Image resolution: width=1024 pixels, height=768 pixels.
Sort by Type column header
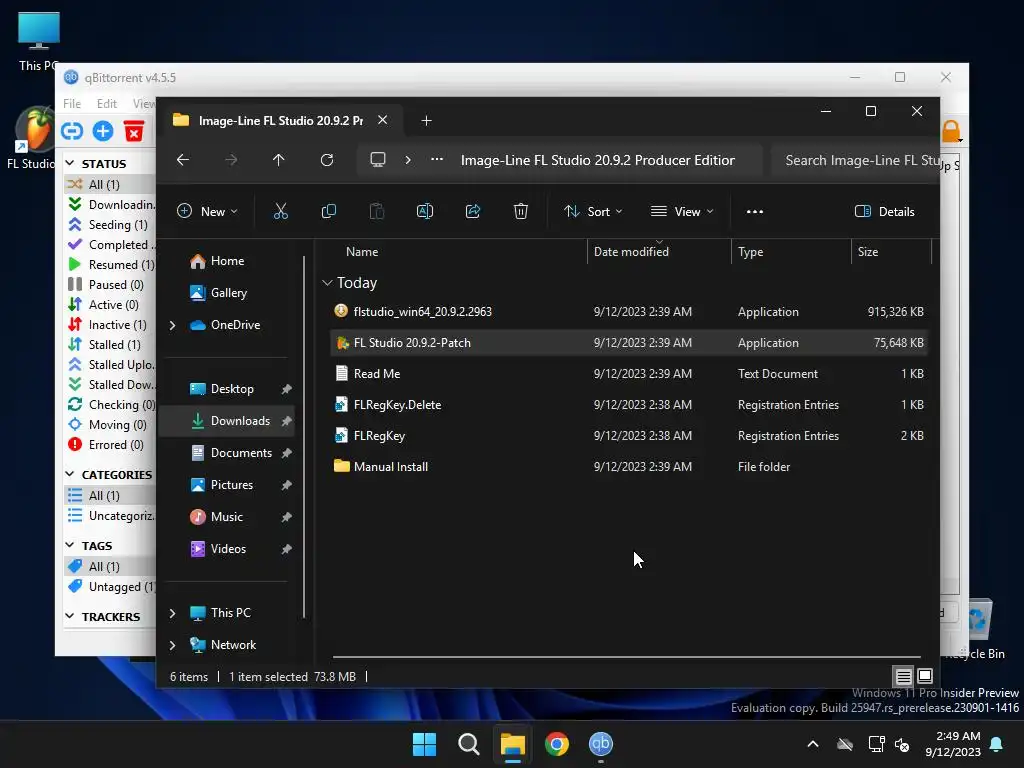(791, 251)
